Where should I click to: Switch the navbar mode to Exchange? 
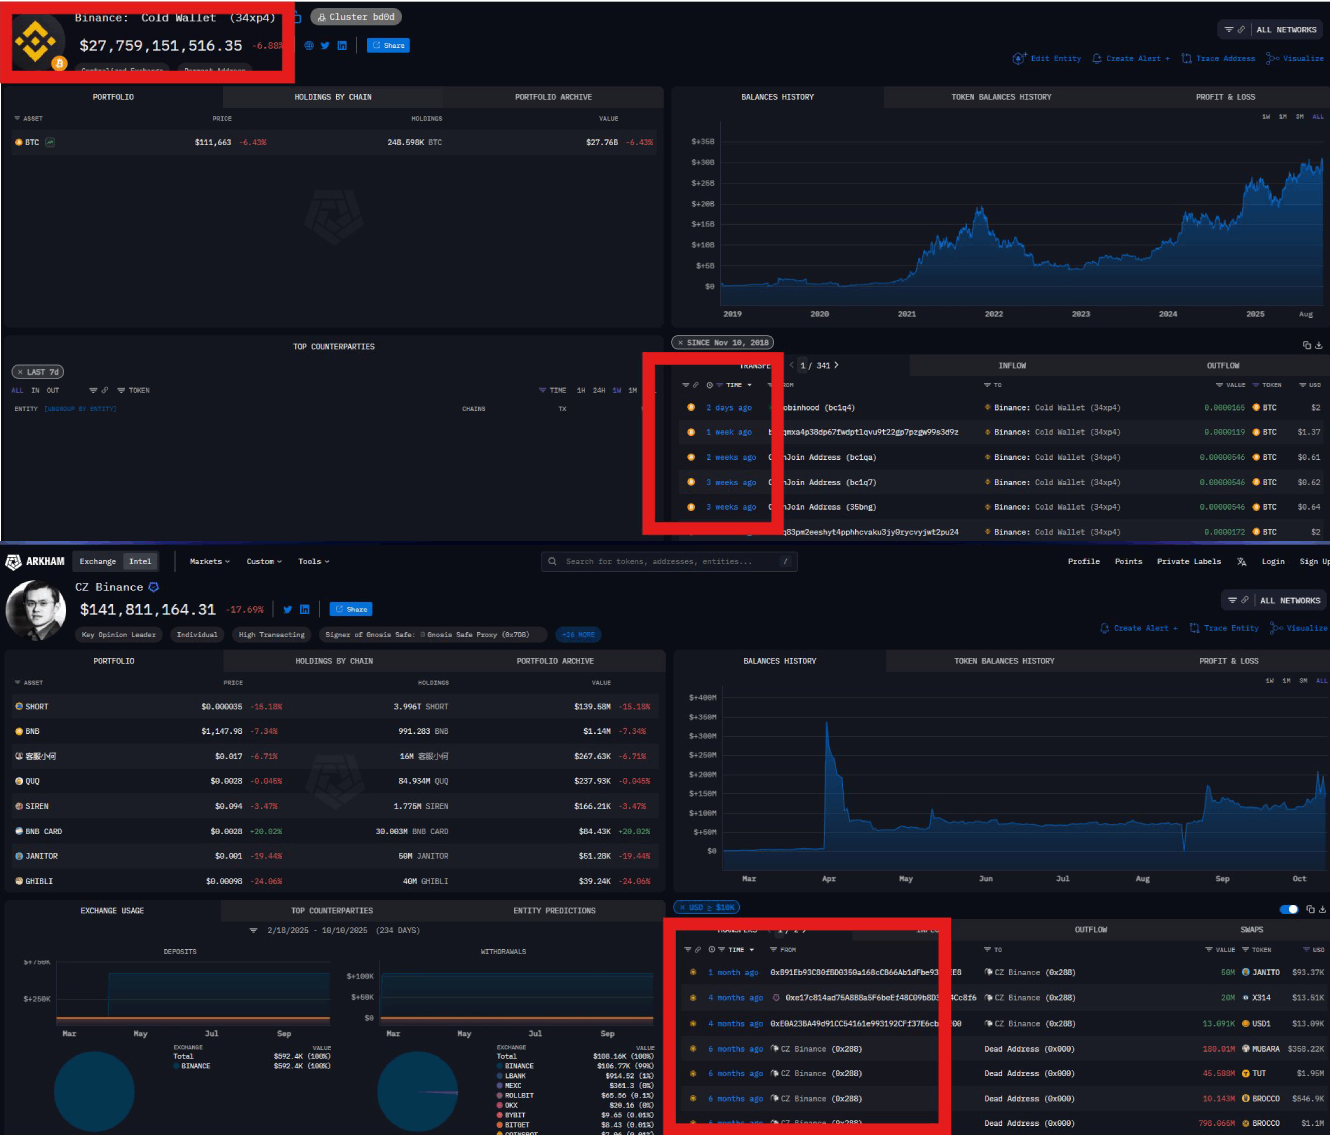[x=98, y=562]
